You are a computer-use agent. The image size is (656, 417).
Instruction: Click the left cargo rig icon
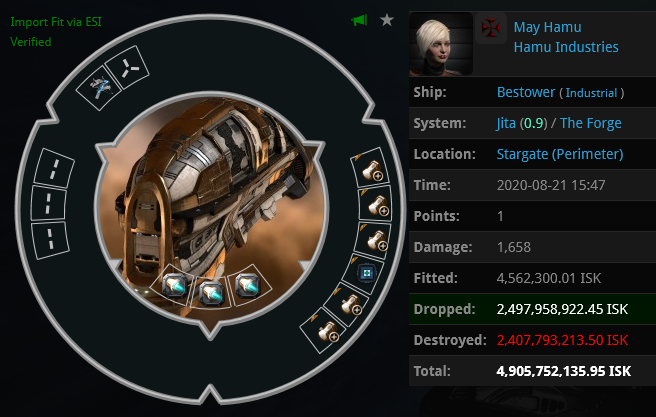pos(174,285)
